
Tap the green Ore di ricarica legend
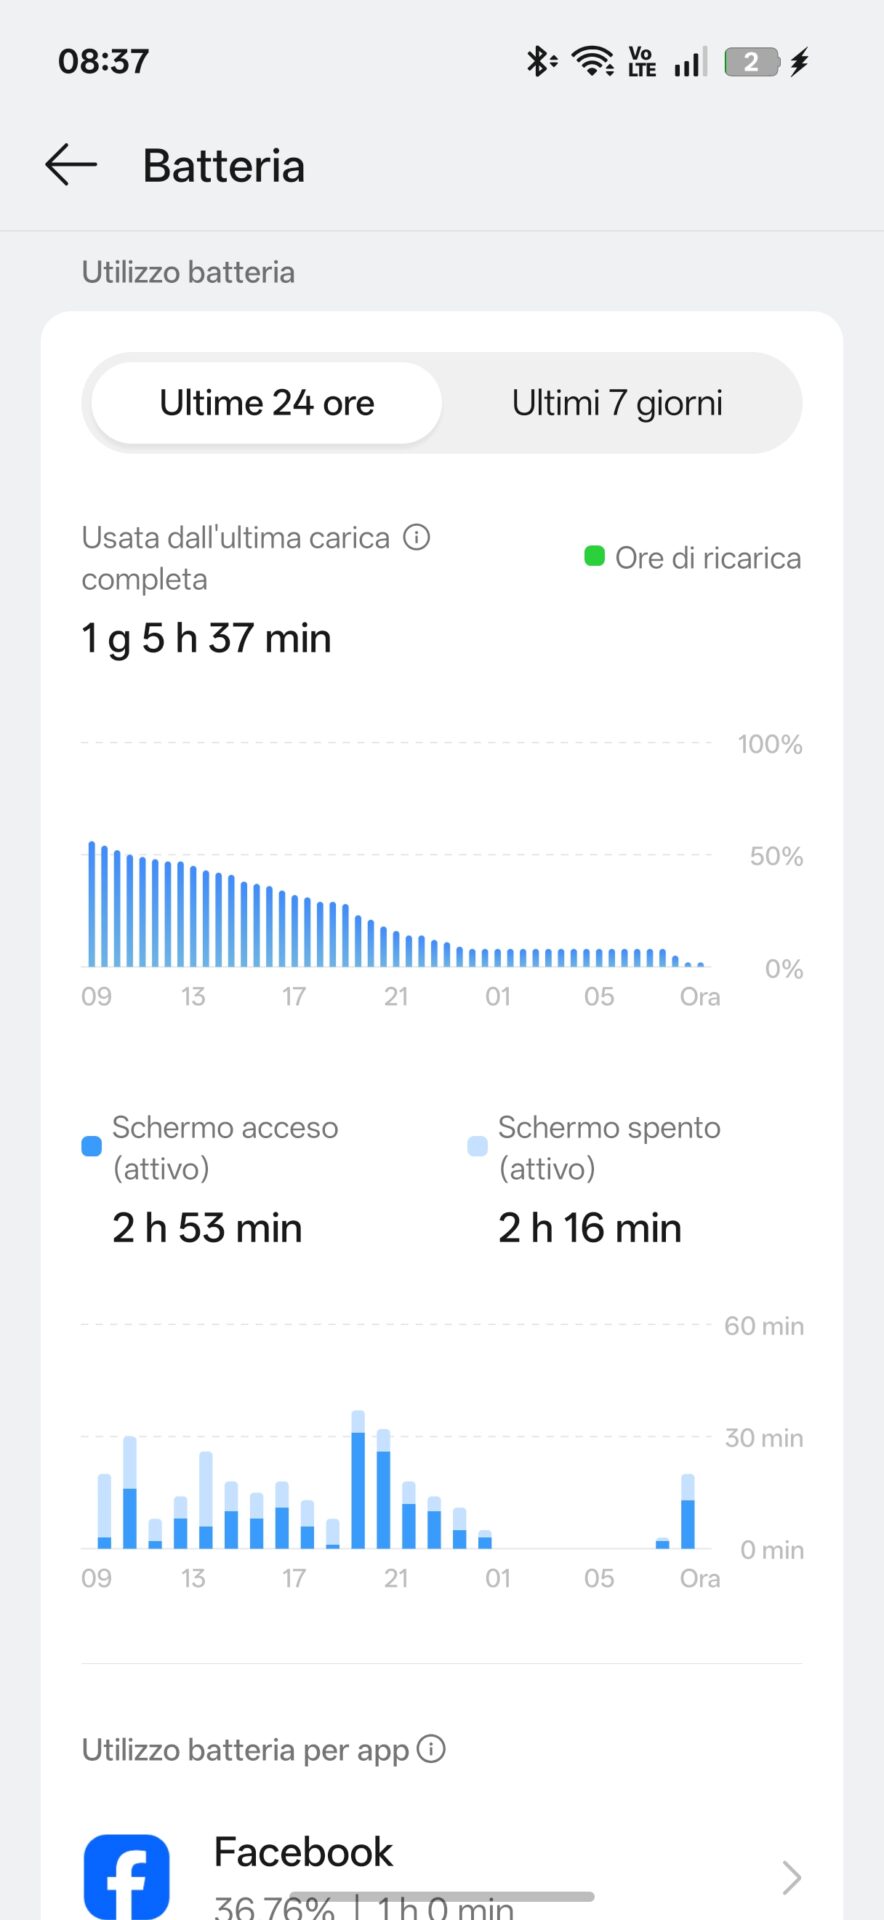click(x=693, y=557)
